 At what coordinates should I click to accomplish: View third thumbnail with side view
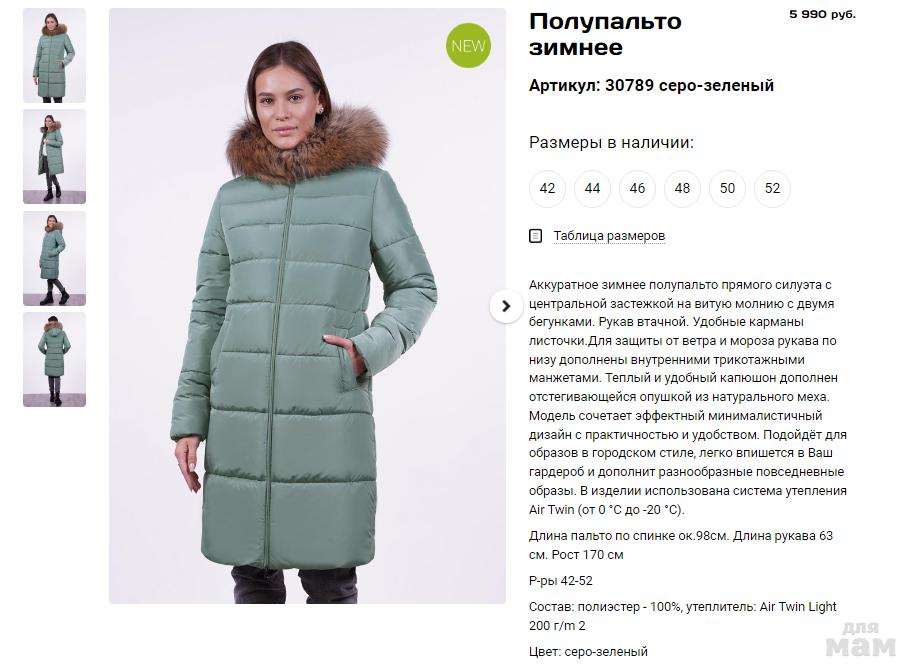(55, 258)
